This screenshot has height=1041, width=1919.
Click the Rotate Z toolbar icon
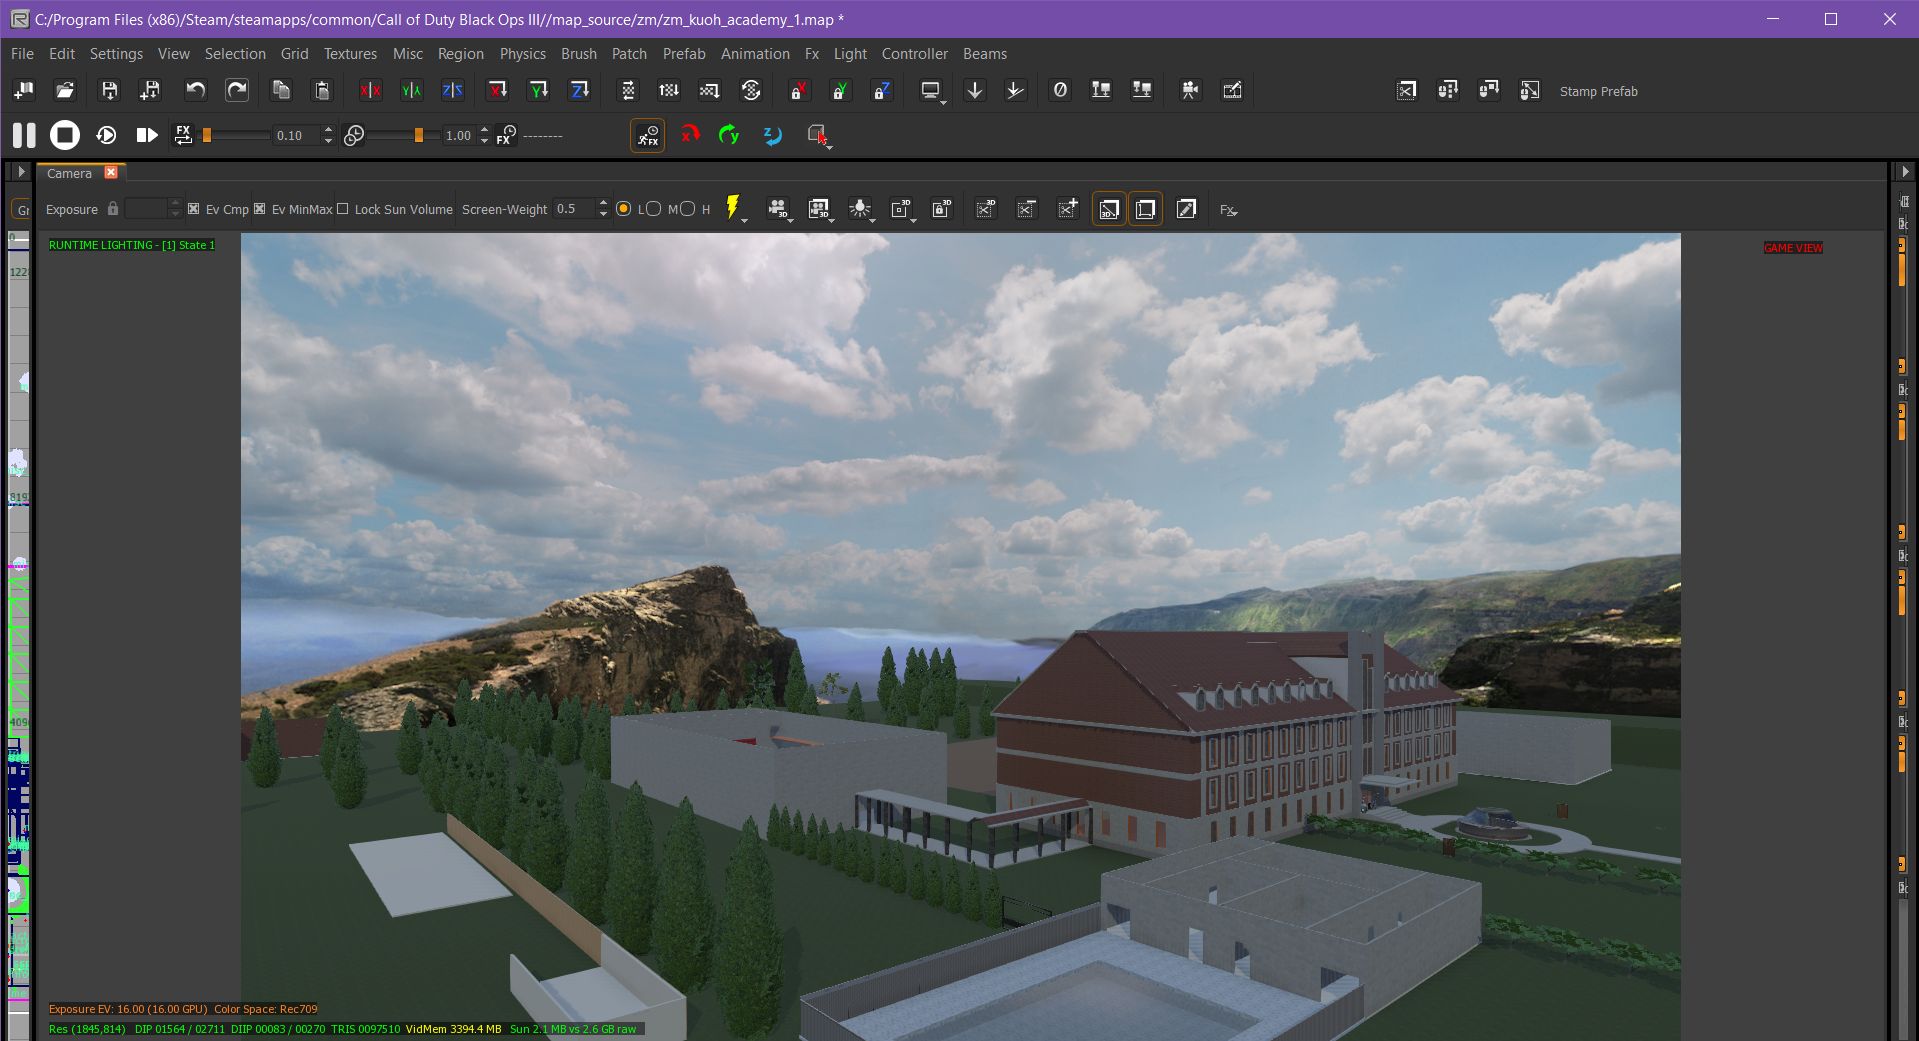point(579,90)
